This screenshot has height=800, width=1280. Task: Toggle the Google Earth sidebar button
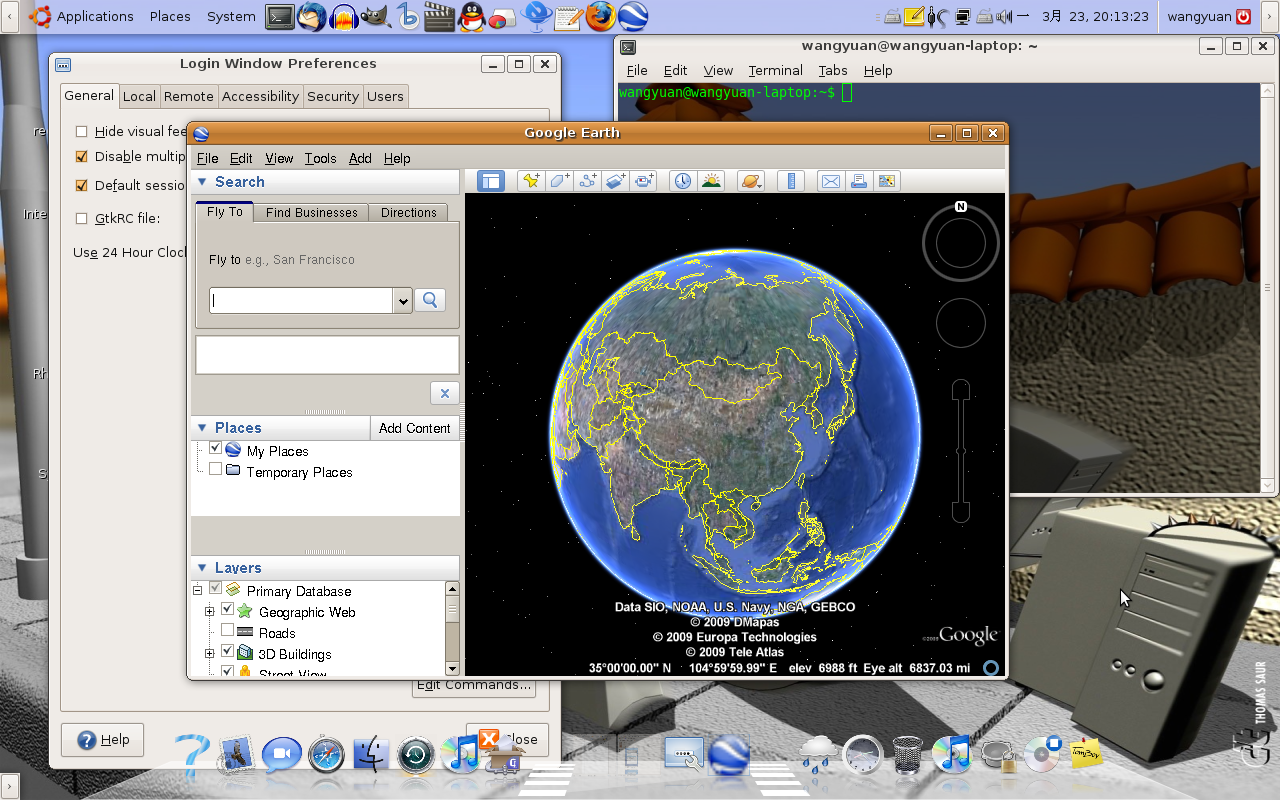490,181
